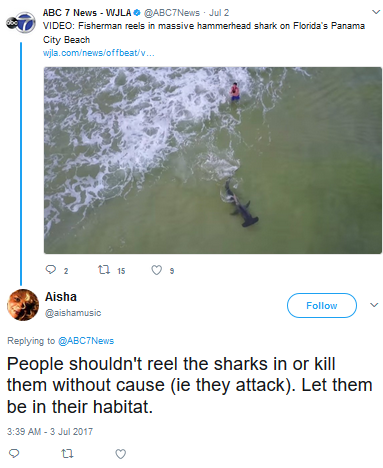Screen dimensions: 383x468
Task: Click the ABC 7 News profile avatar
Action: 21,23
